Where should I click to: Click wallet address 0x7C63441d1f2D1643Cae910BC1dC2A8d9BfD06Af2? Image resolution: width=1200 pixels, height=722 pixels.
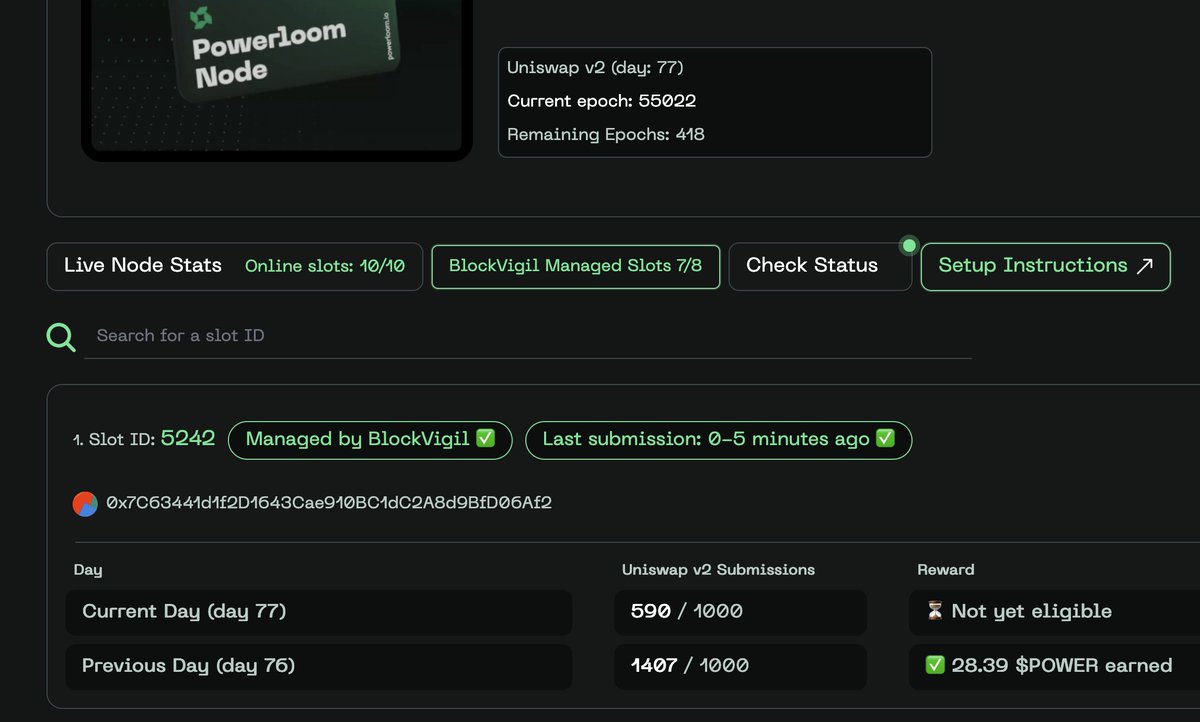[x=329, y=503]
